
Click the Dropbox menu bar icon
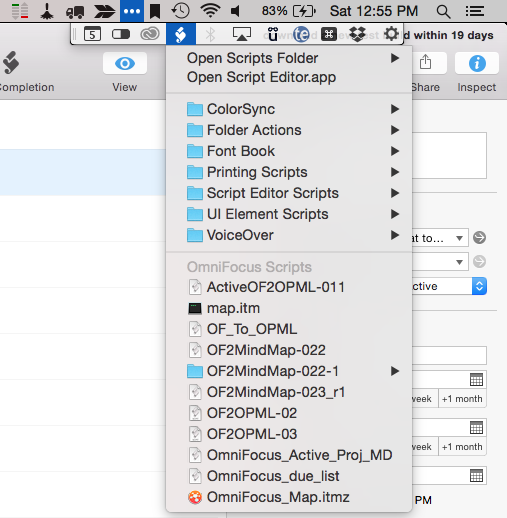357,34
